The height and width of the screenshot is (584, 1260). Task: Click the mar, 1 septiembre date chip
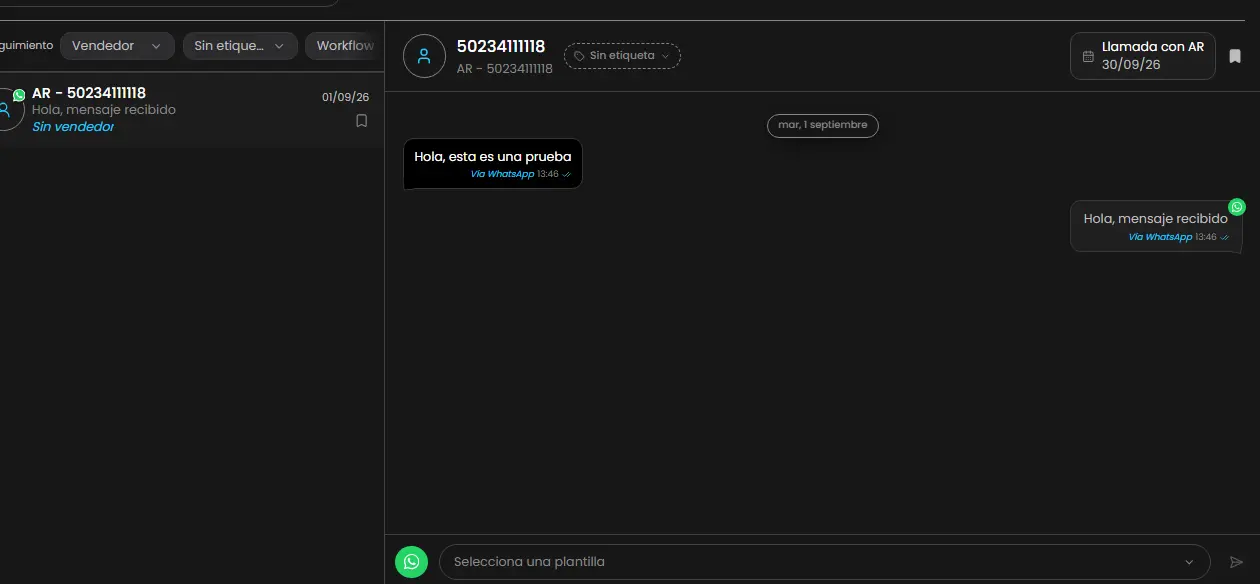[823, 125]
